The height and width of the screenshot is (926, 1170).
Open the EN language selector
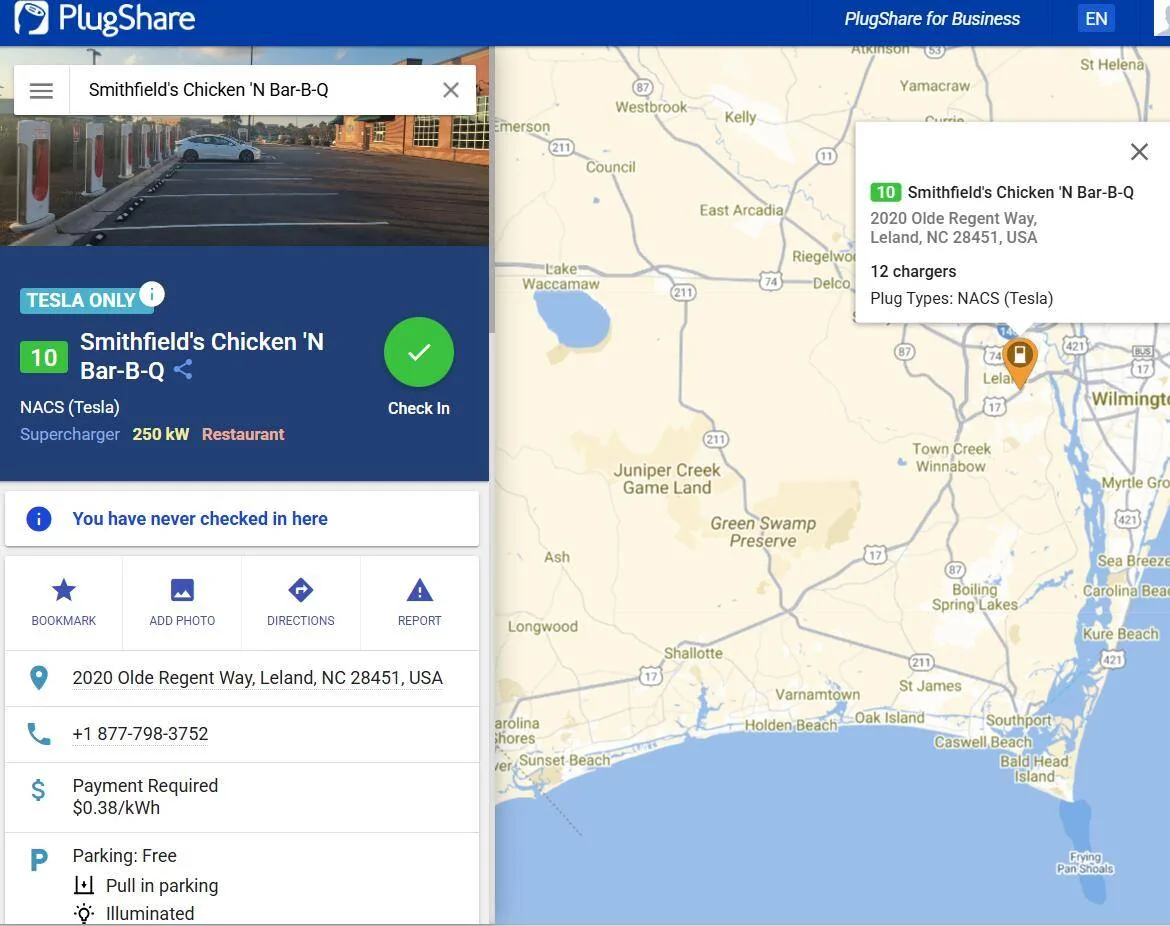pyautogui.click(x=1096, y=19)
